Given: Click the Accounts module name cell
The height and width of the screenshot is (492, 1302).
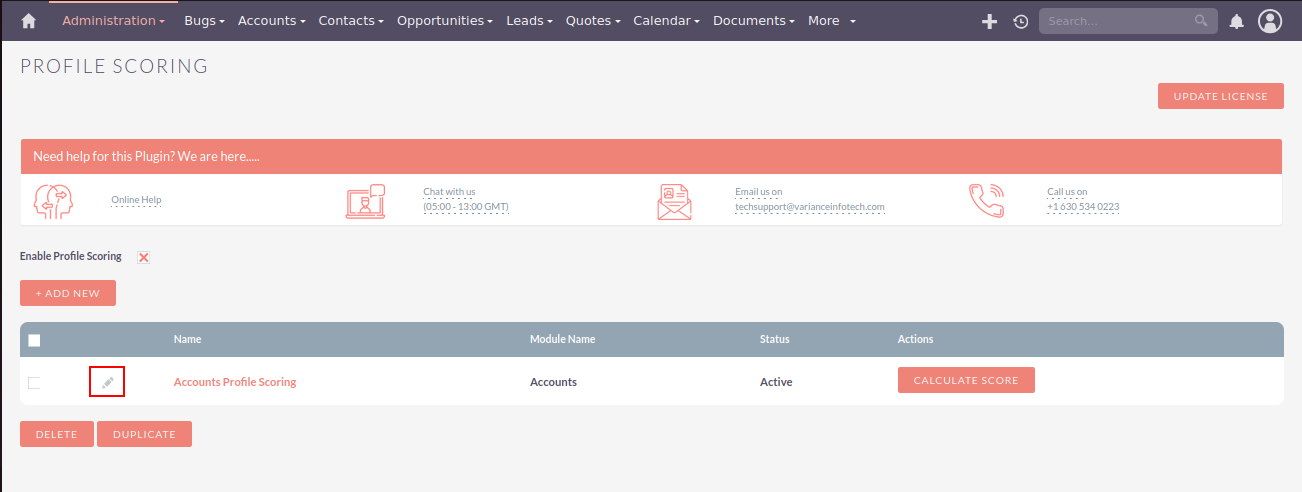Looking at the screenshot, I should pos(553,382).
